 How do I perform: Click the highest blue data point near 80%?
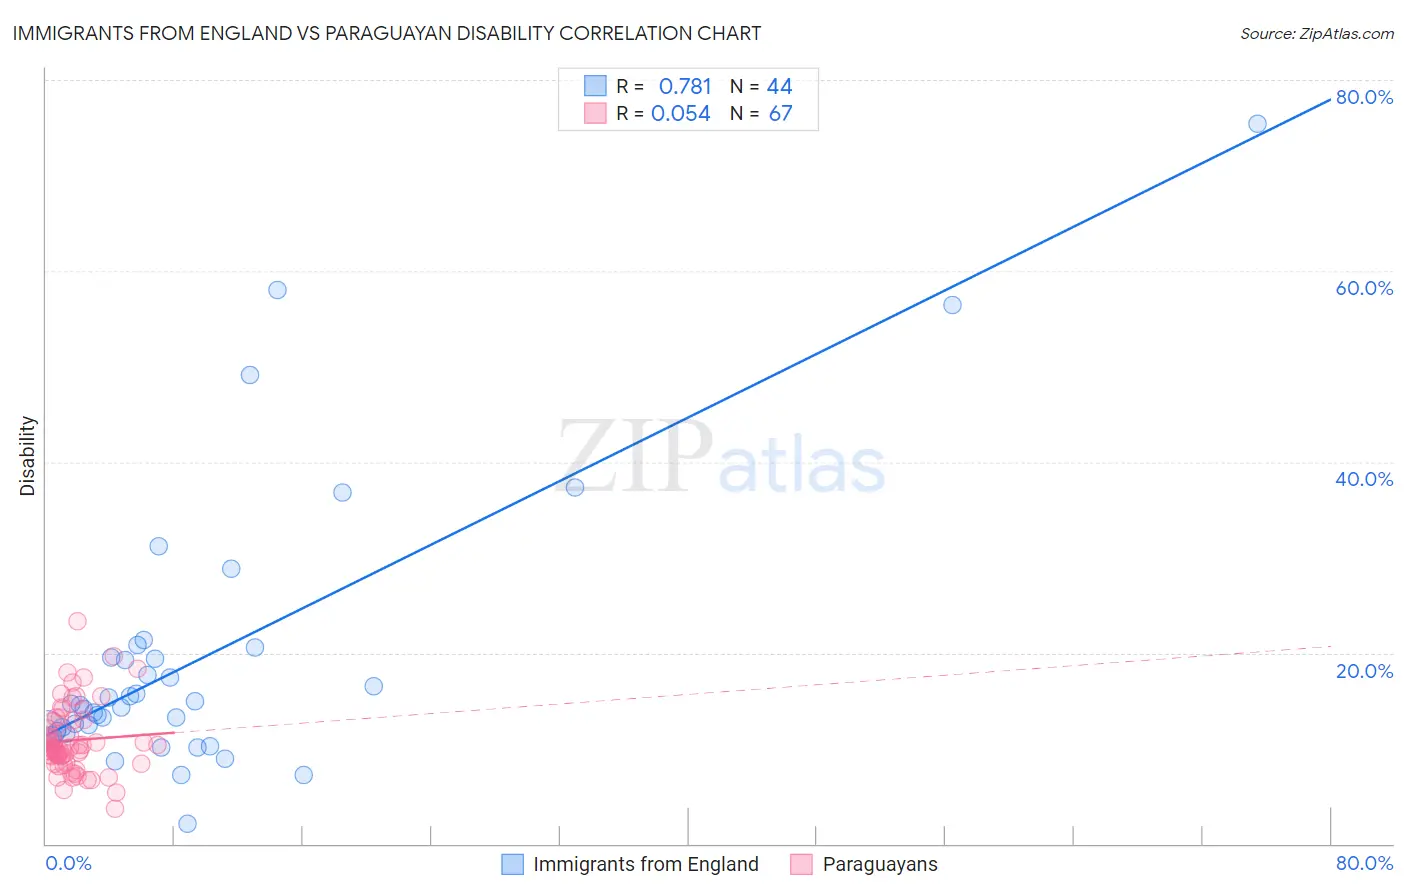[x=1257, y=124]
